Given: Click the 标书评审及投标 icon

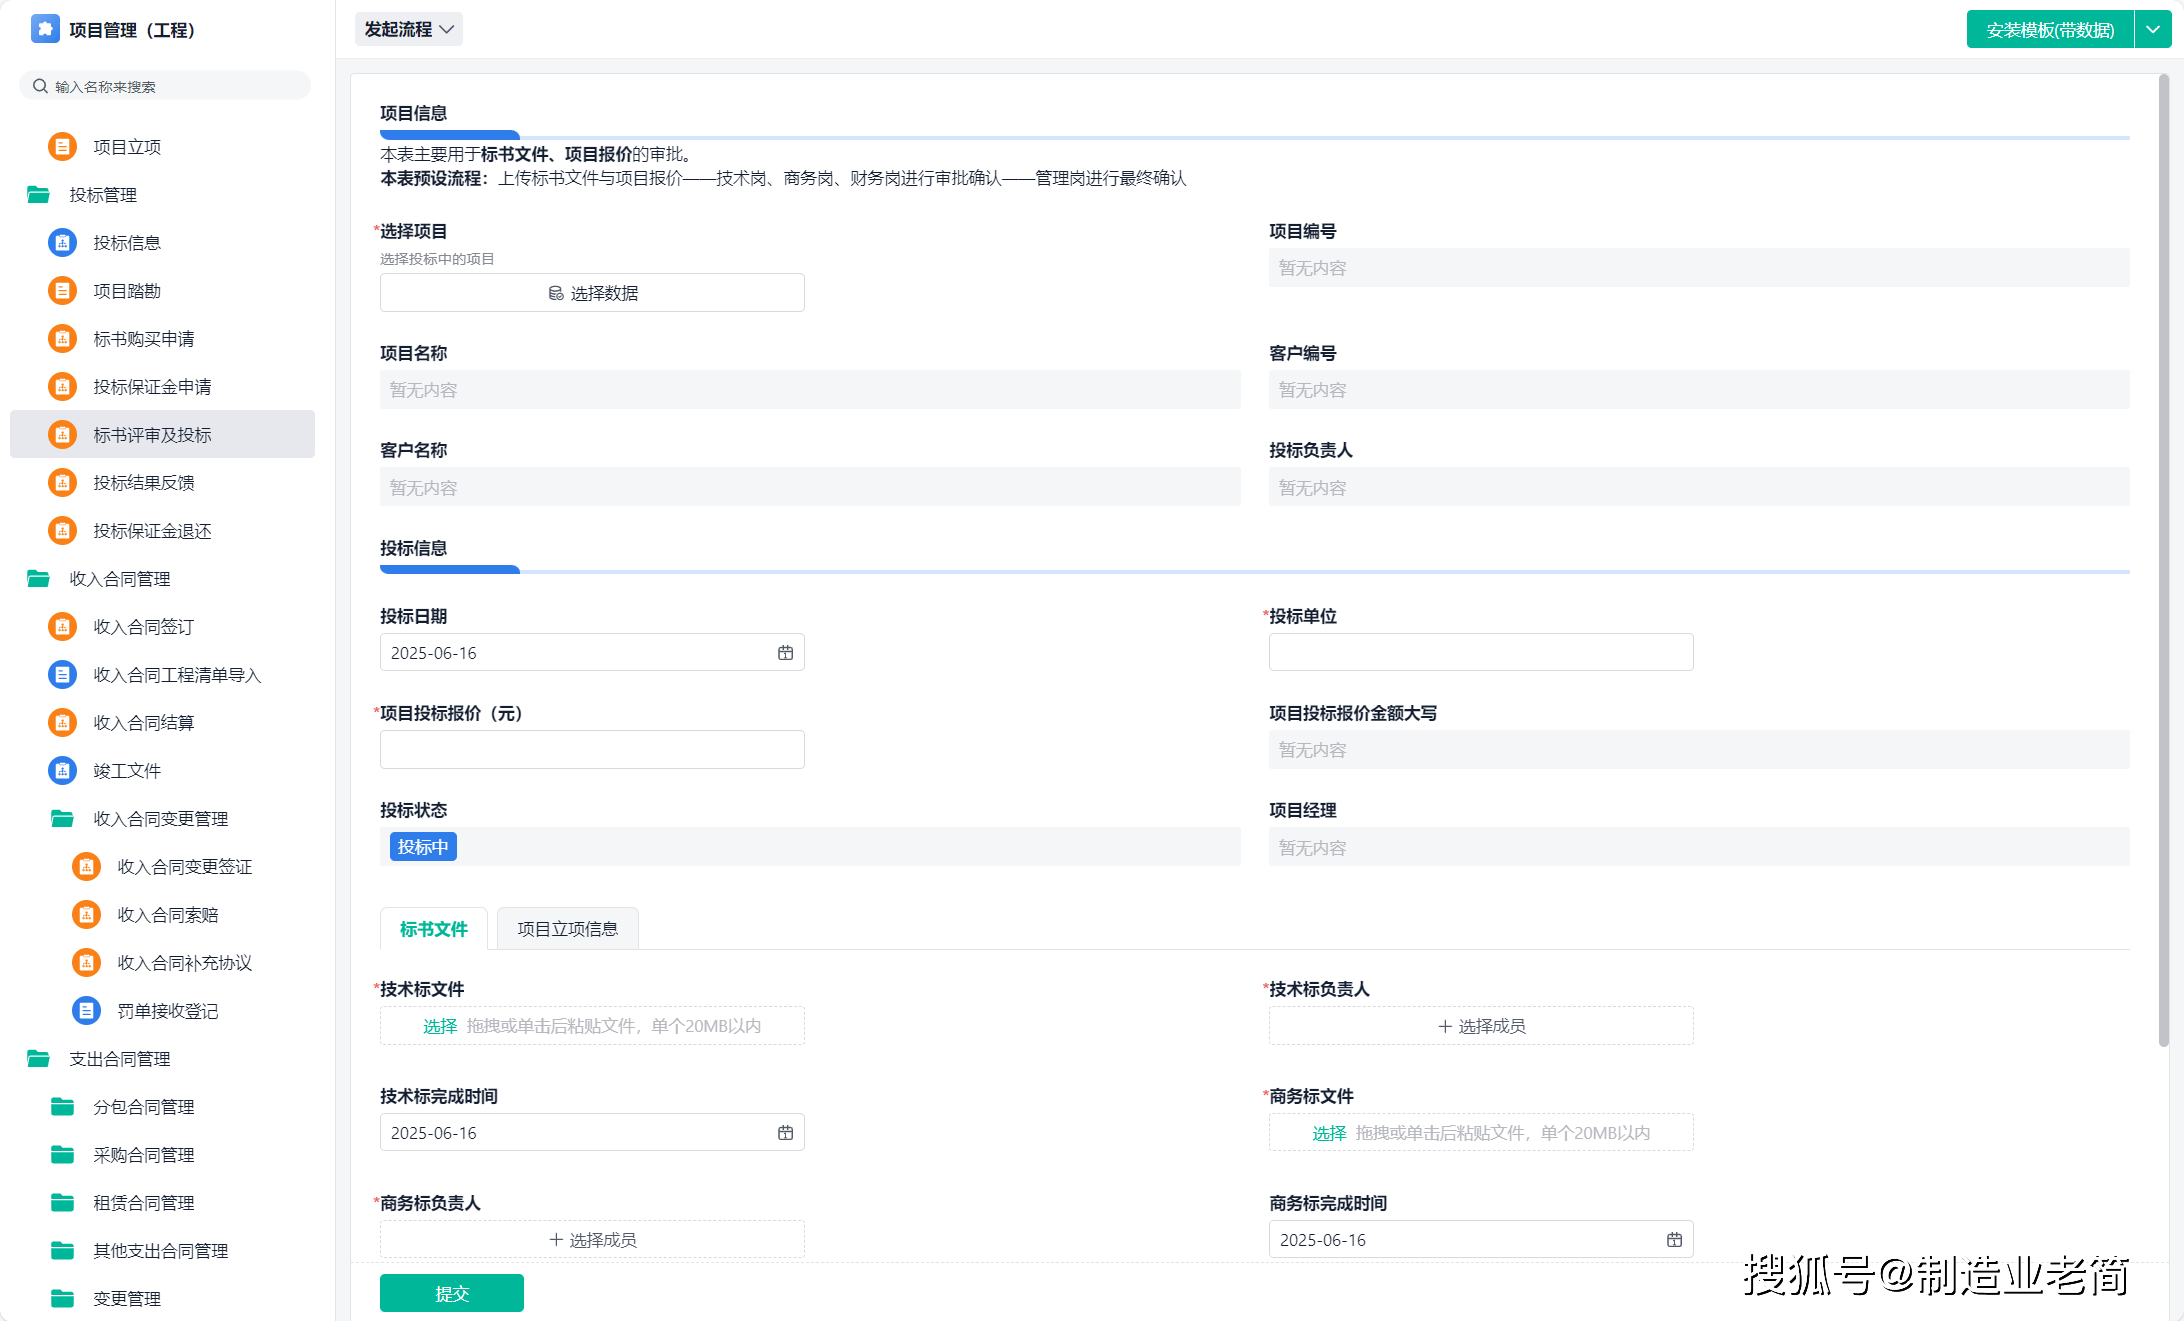Looking at the screenshot, I should coord(62,435).
